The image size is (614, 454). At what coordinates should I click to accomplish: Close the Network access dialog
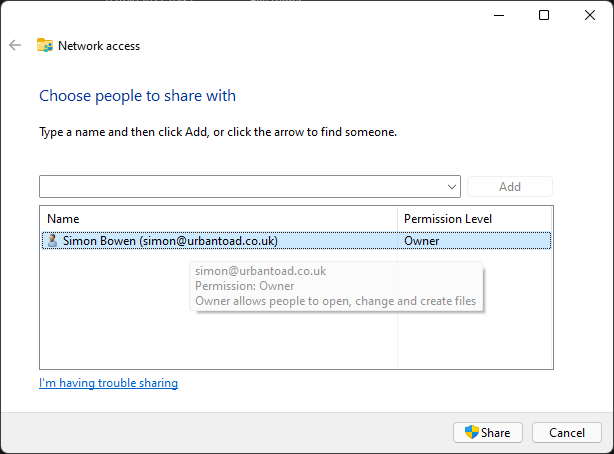pyautogui.click(x=590, y=15)
